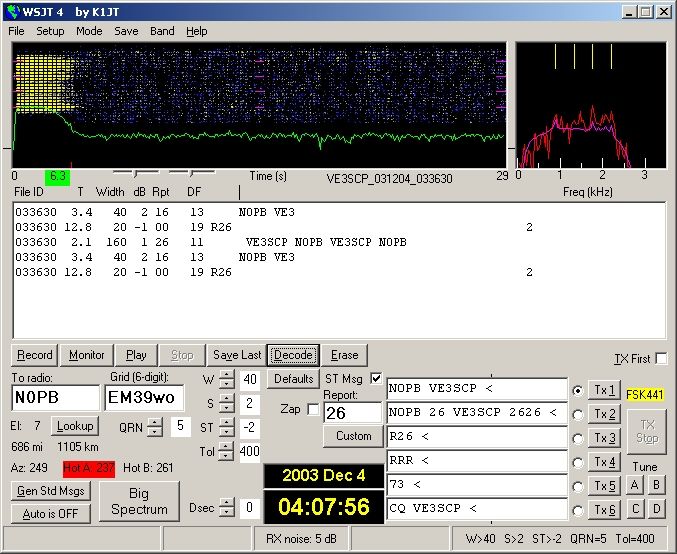This screenshot has width=677, height=554.
Task: Click the Custom button
Action: (x=354, y=436)
